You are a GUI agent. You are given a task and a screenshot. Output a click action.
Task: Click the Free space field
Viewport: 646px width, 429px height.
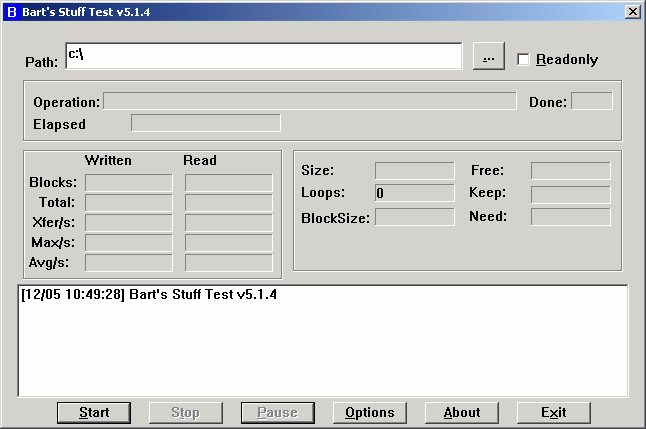click(x=570, y=171)
